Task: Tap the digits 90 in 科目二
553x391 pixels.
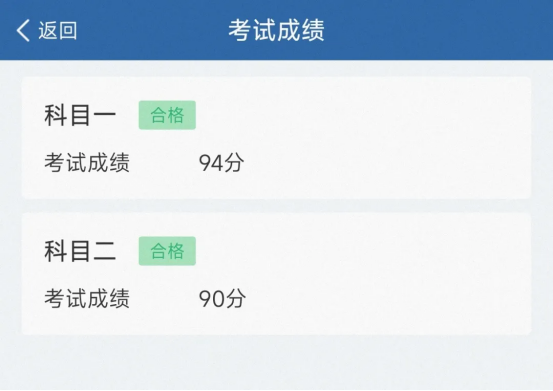Action: click(x=211, y=299)
